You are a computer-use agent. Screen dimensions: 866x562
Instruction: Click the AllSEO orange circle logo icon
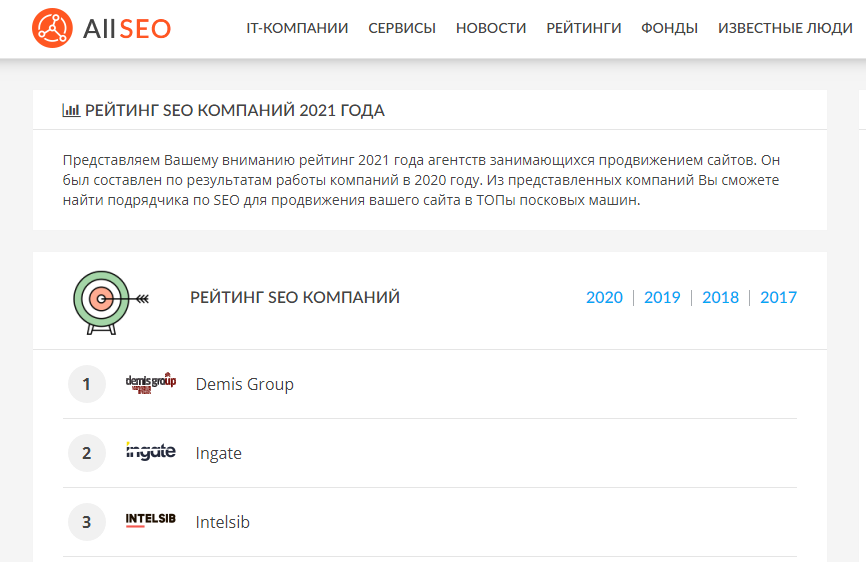click(x=52, y=28)
